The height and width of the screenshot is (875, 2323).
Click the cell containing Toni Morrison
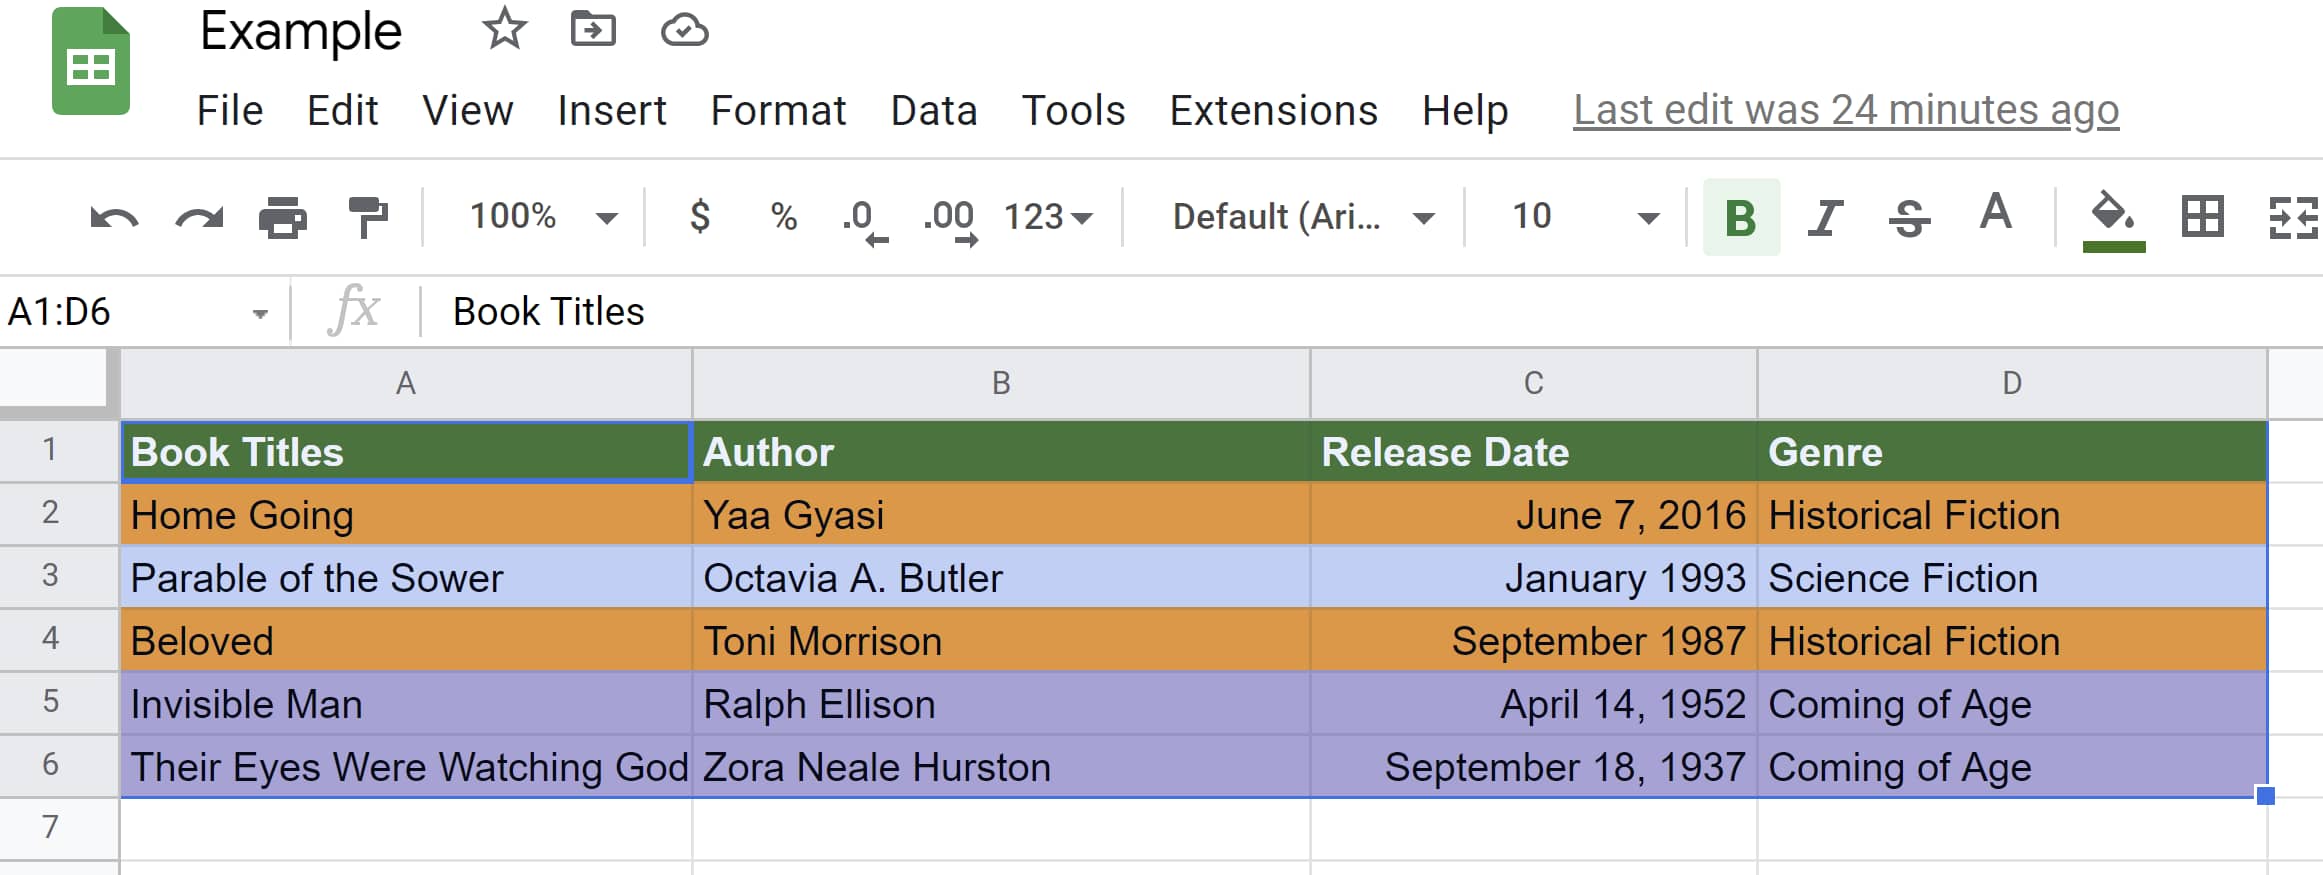pos(1000,641)
